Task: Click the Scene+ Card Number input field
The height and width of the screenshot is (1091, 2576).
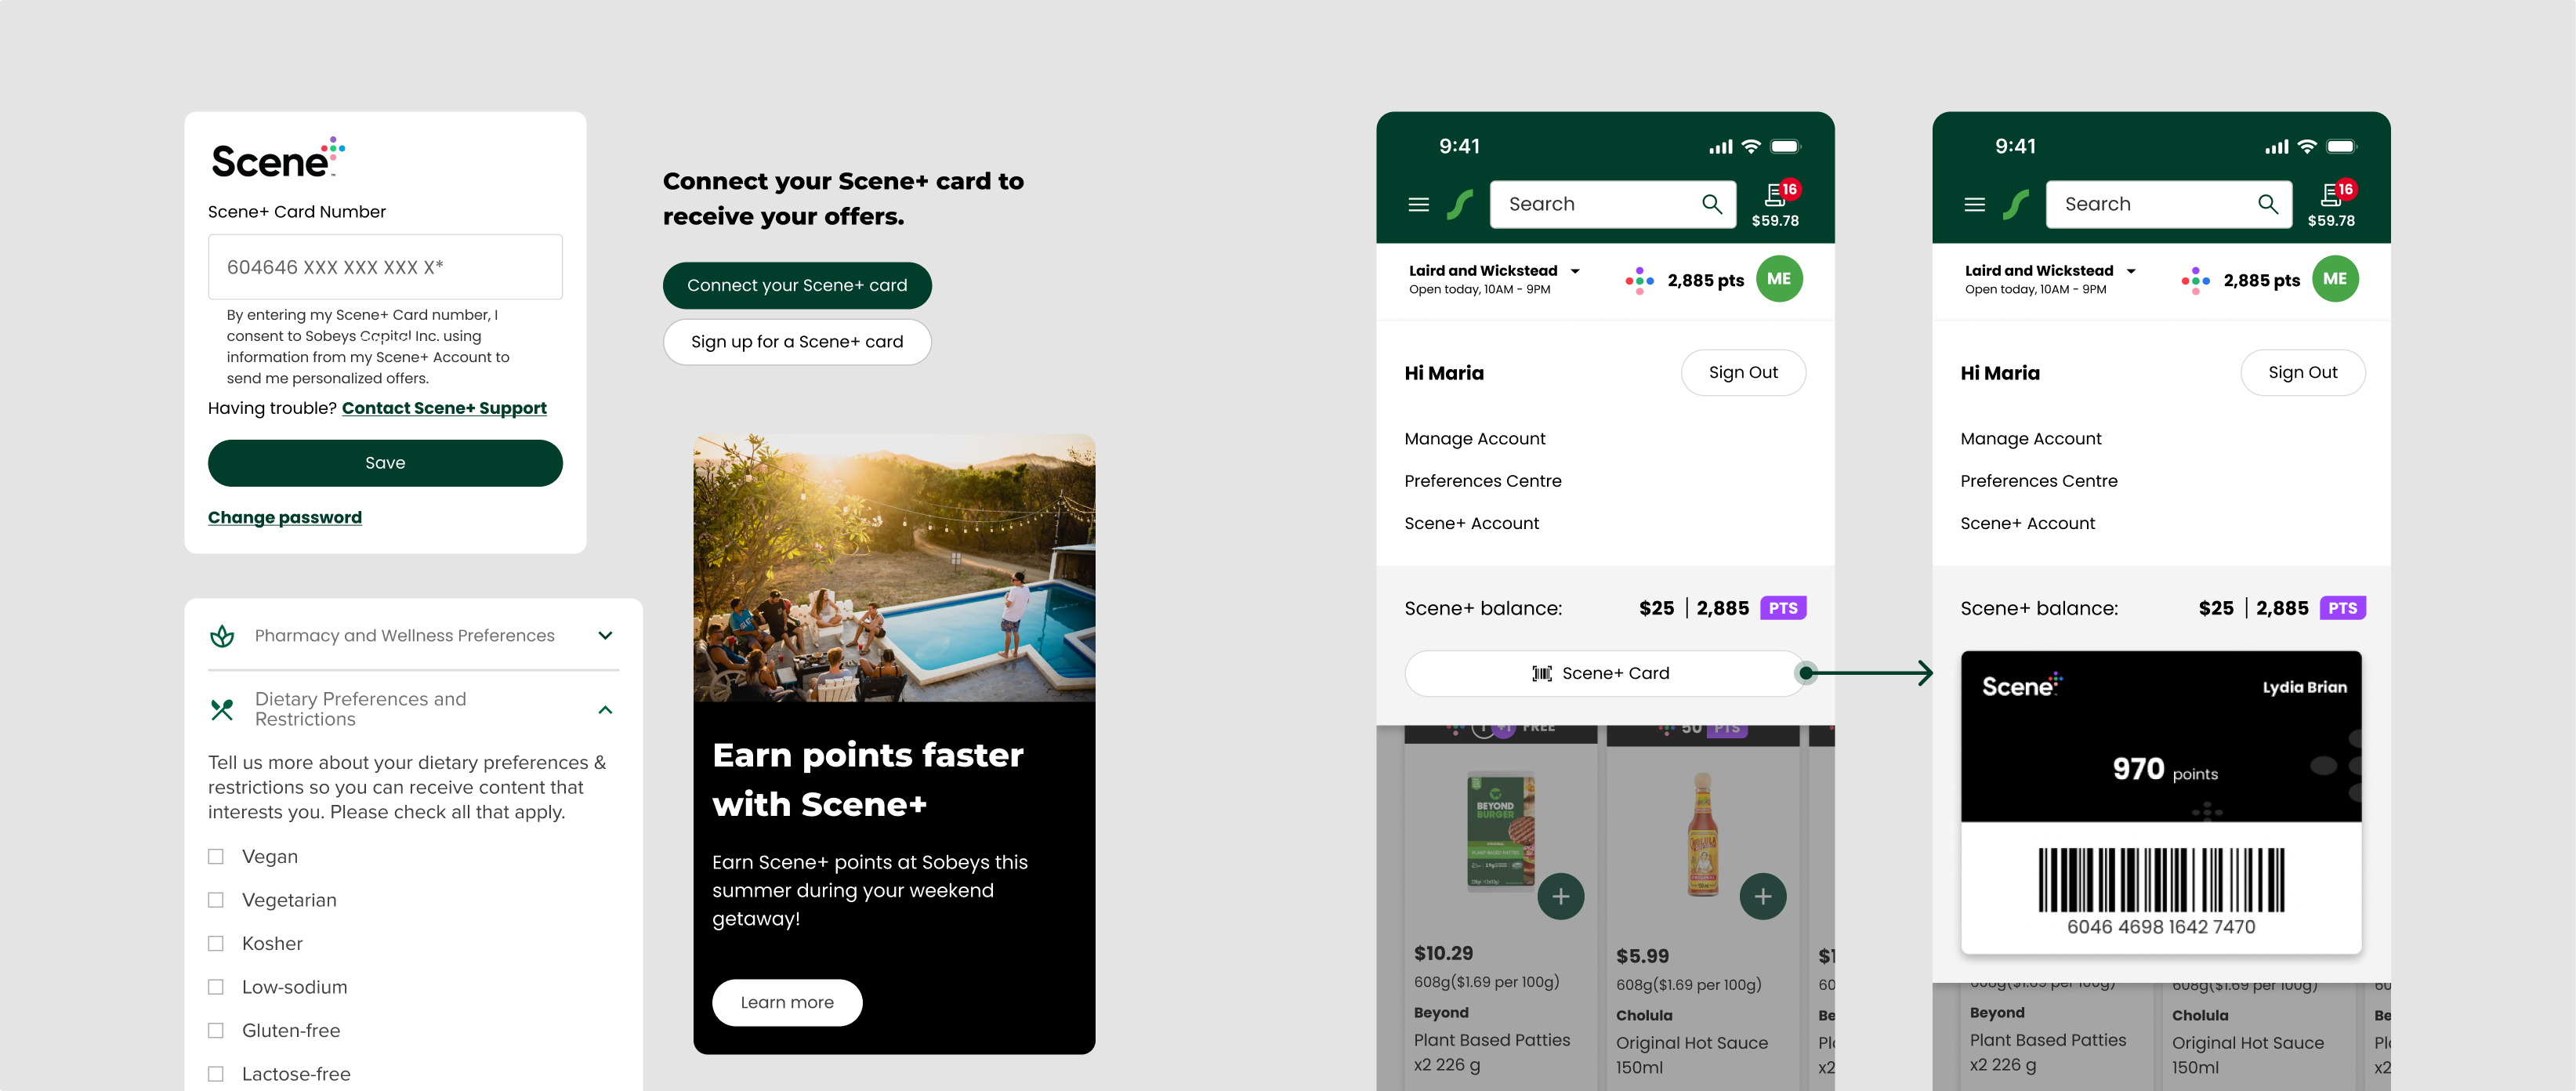Action: coord(385,267)
